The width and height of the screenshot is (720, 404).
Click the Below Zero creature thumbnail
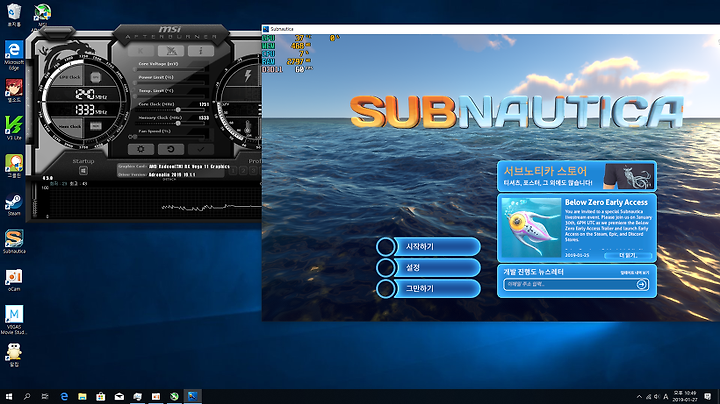[531, 228]
